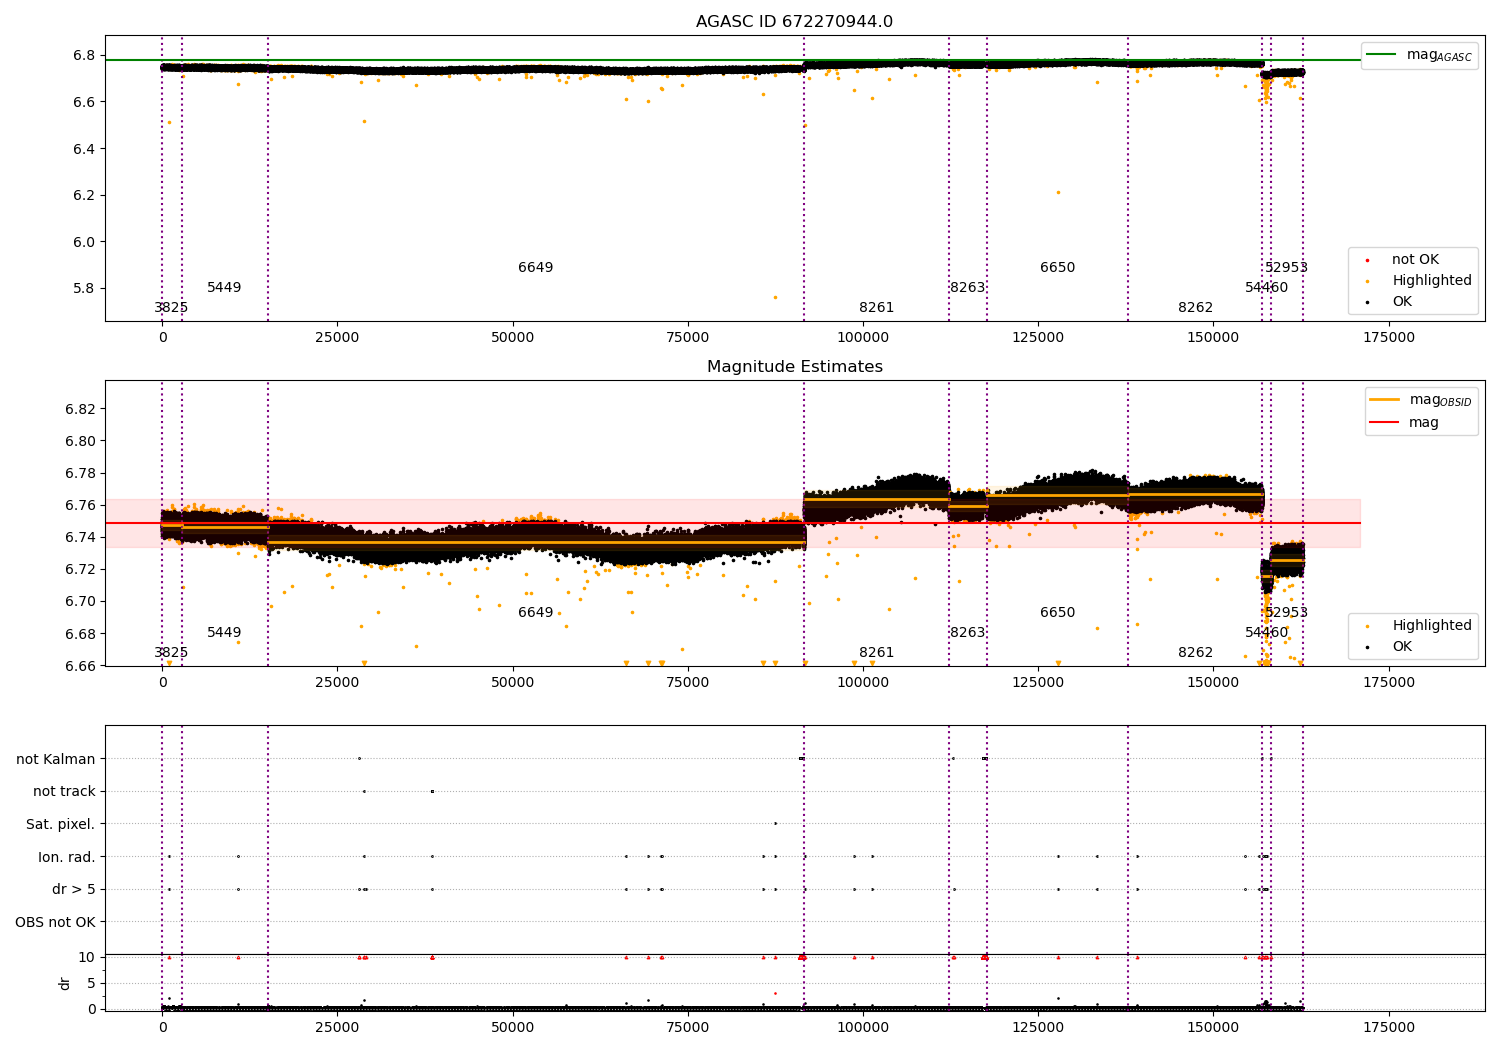Click x-axis tick 175000 in top plot
The height and width of the screenshot is (1050, 1500).
click(1388, 338)
